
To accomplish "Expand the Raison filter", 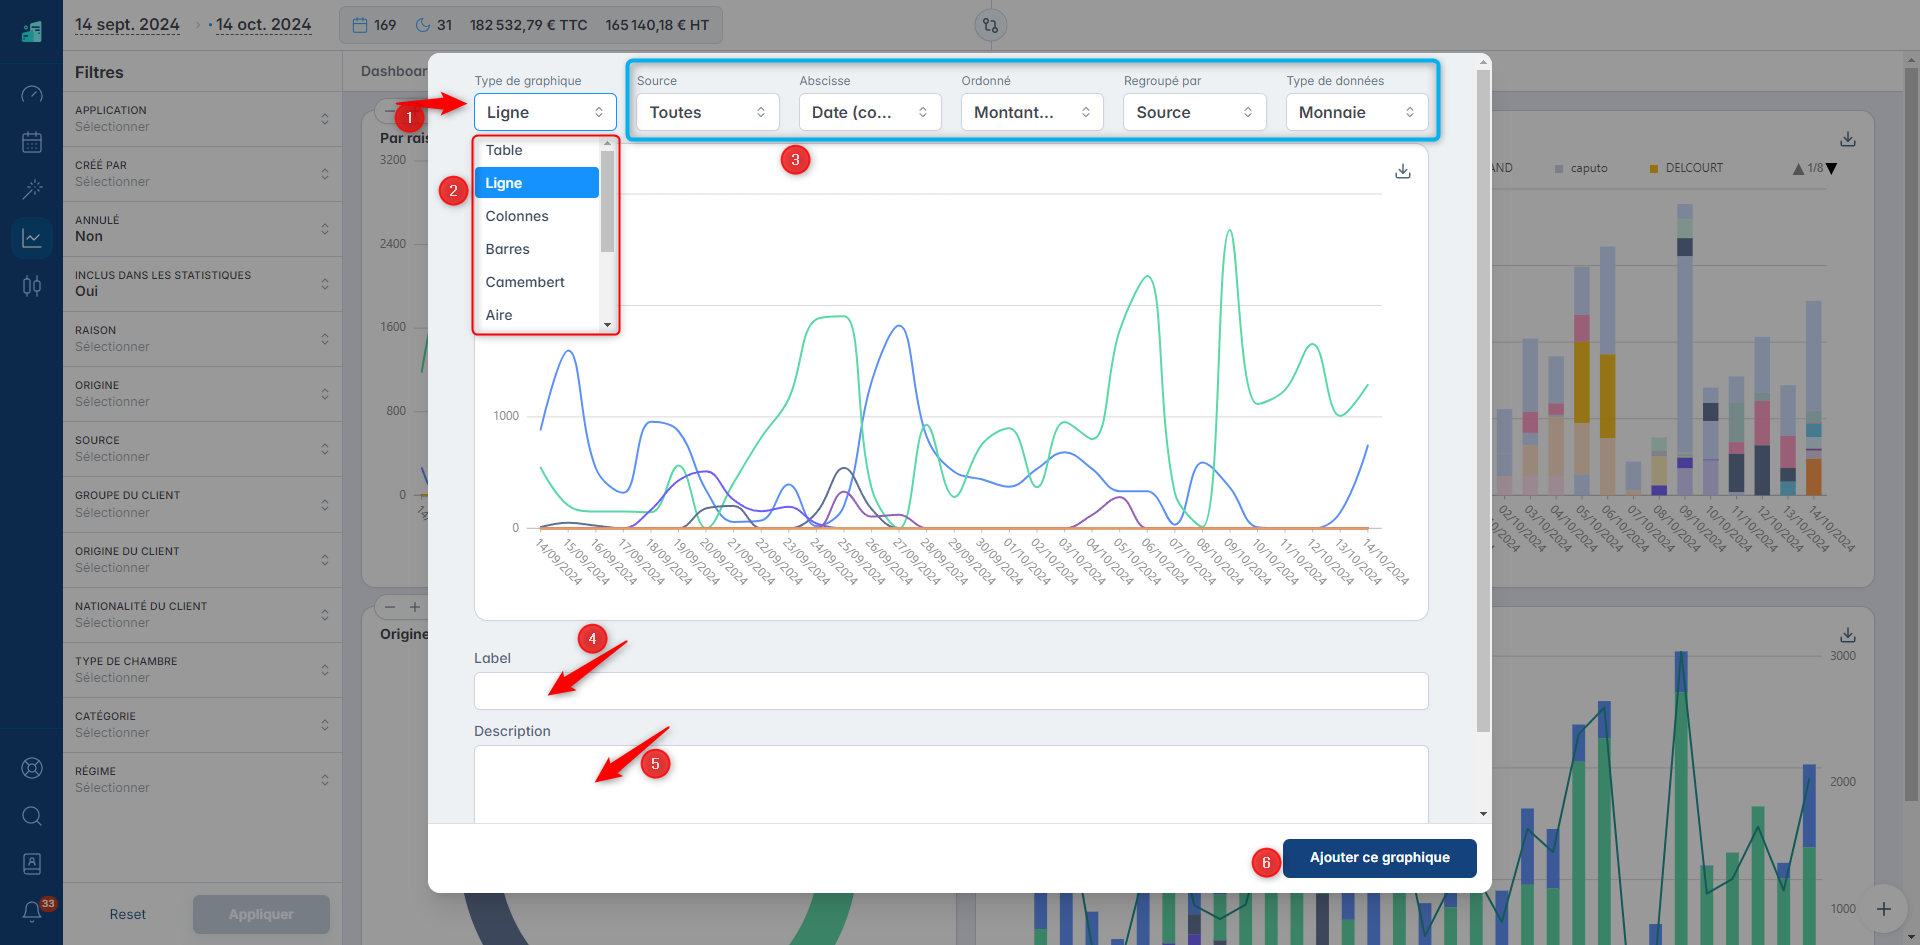I will (202, 339).
